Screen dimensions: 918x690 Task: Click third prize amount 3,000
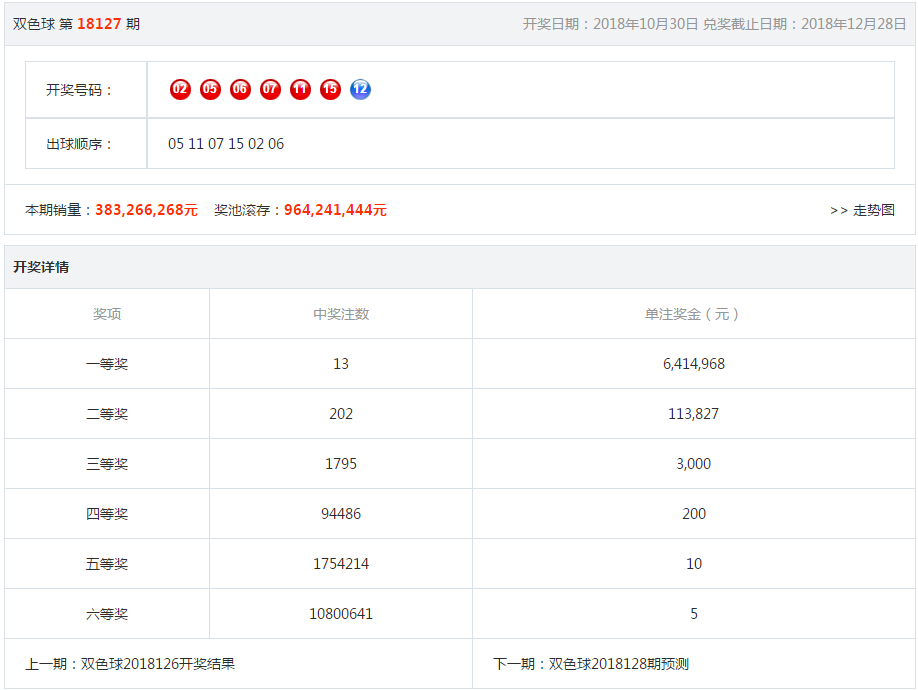point(694,464)
